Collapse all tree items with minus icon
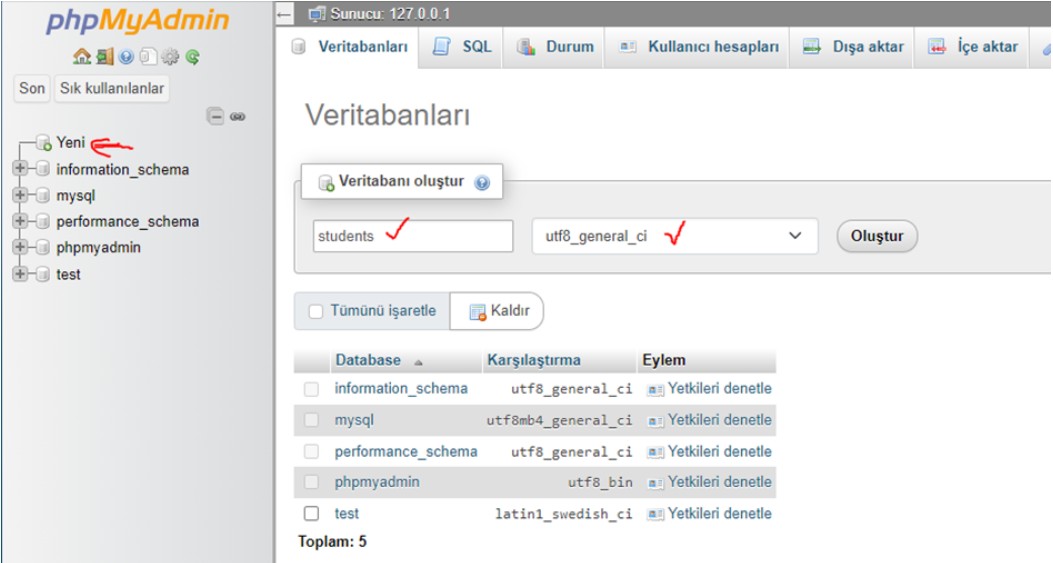Viewport: 1053px width, 563px height. click(x=215, y=116)
